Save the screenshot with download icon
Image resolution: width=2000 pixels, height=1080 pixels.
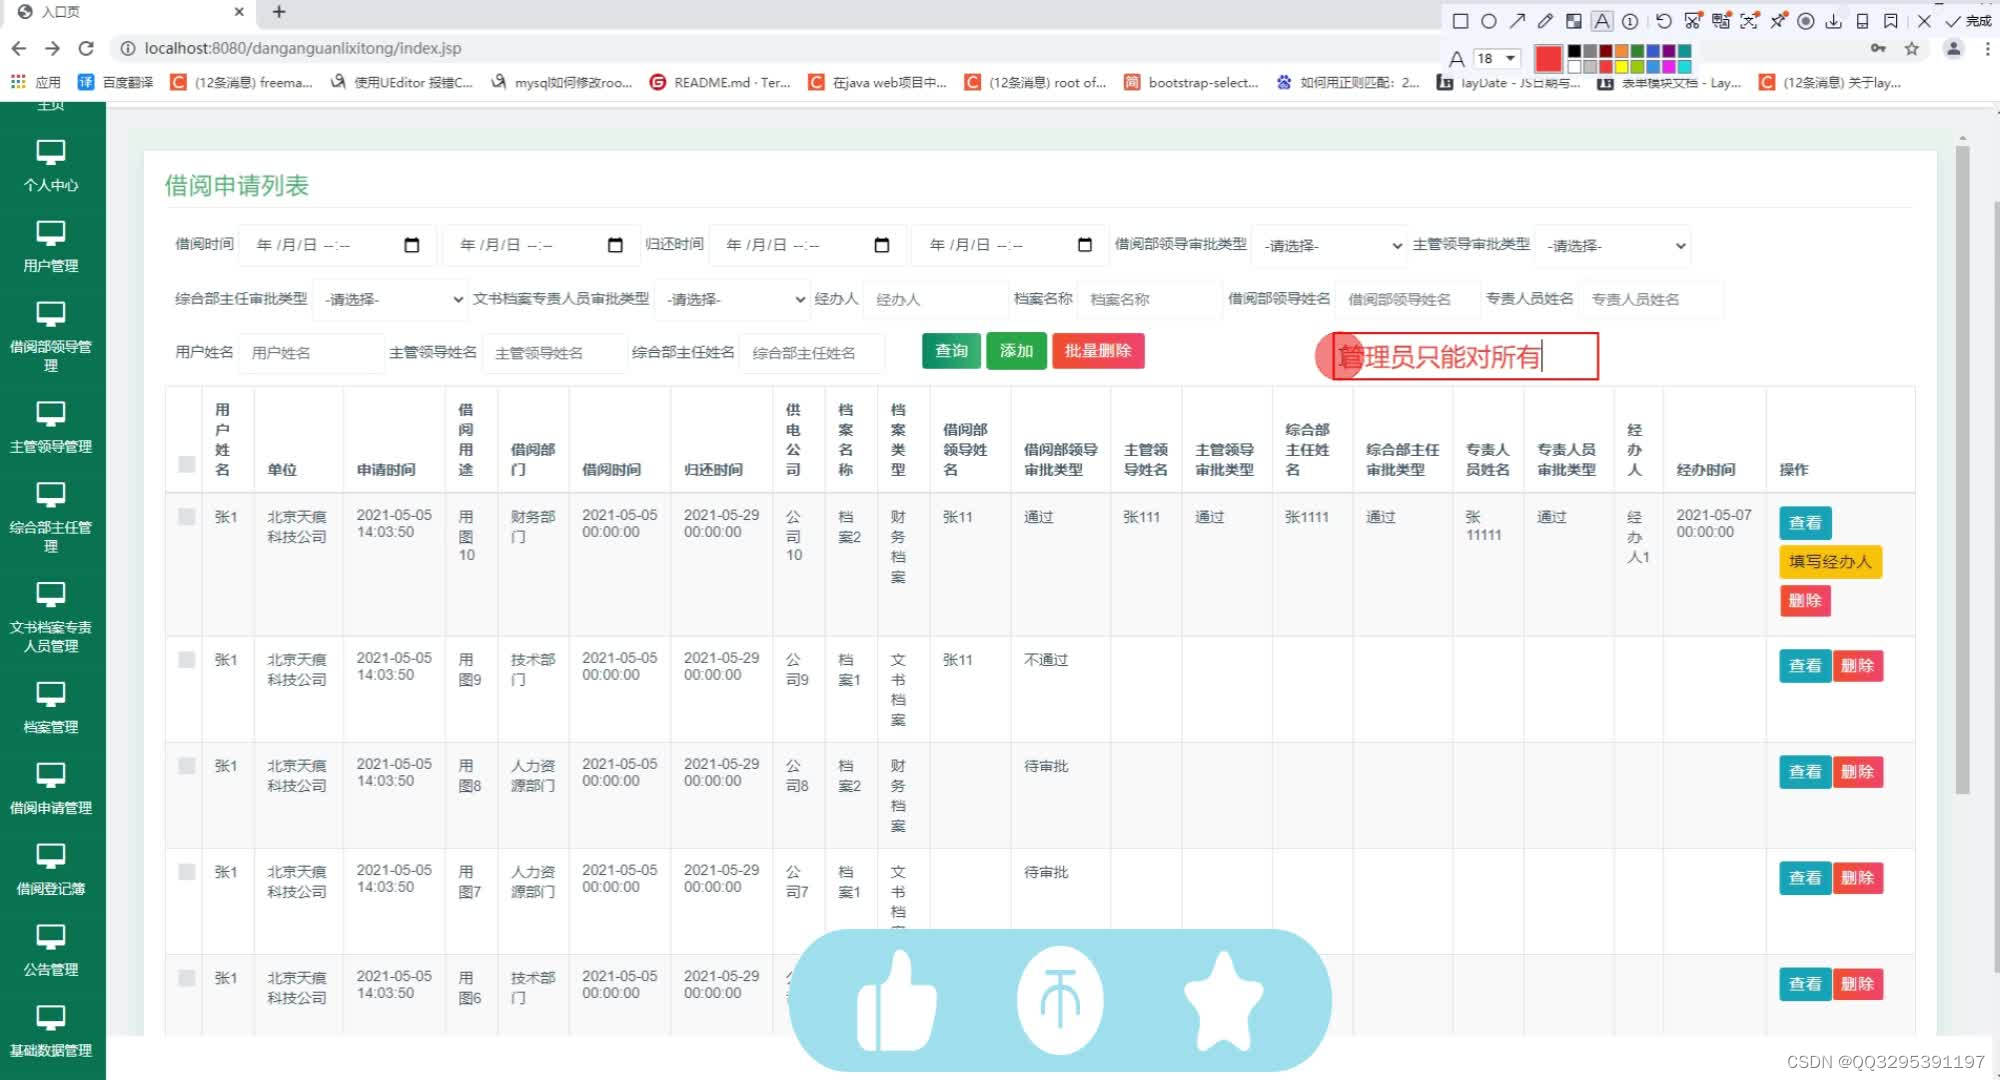point(1834,21)
